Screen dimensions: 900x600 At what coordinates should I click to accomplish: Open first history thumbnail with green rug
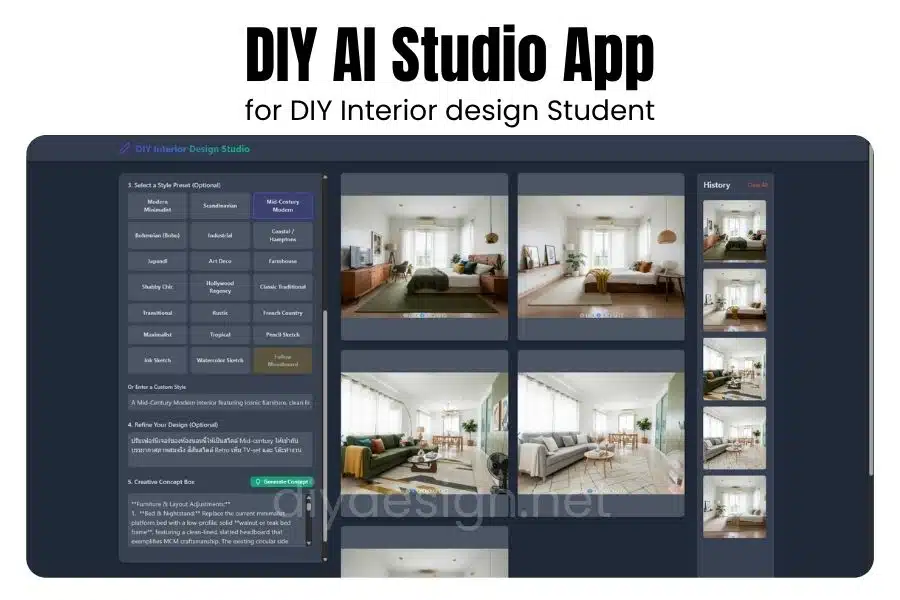(734, 231)
